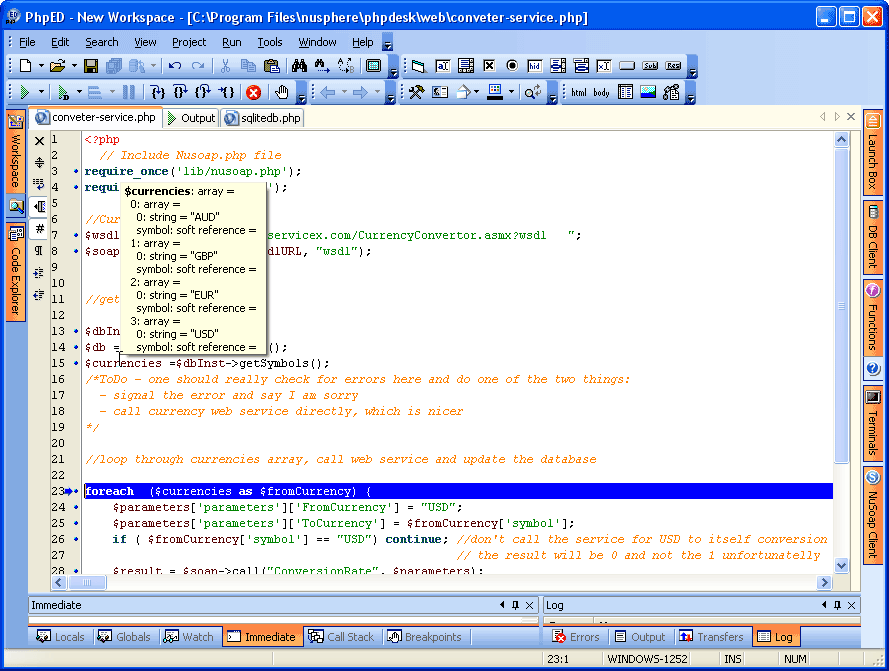The height and width of the screenshot is (671, 889).
Task: Click the Save floppy disk icon
Action: [x=91, y=66]
